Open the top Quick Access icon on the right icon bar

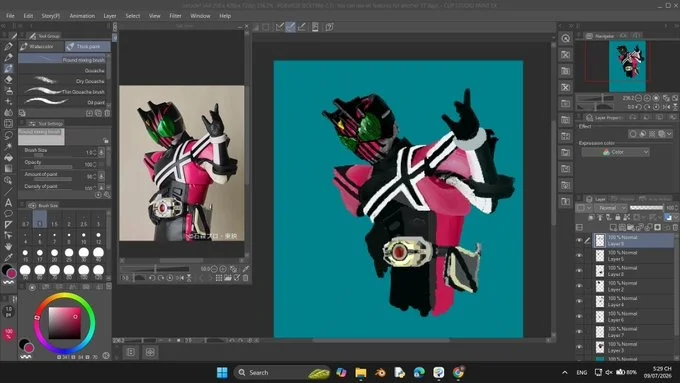tap(566, 38)
